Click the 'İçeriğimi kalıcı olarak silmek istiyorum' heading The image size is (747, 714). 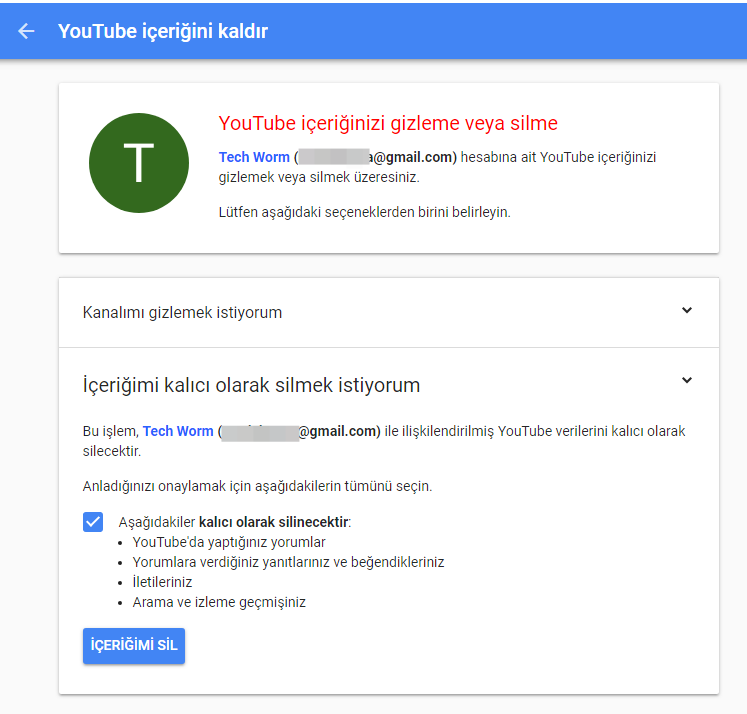tap(251, 385)
